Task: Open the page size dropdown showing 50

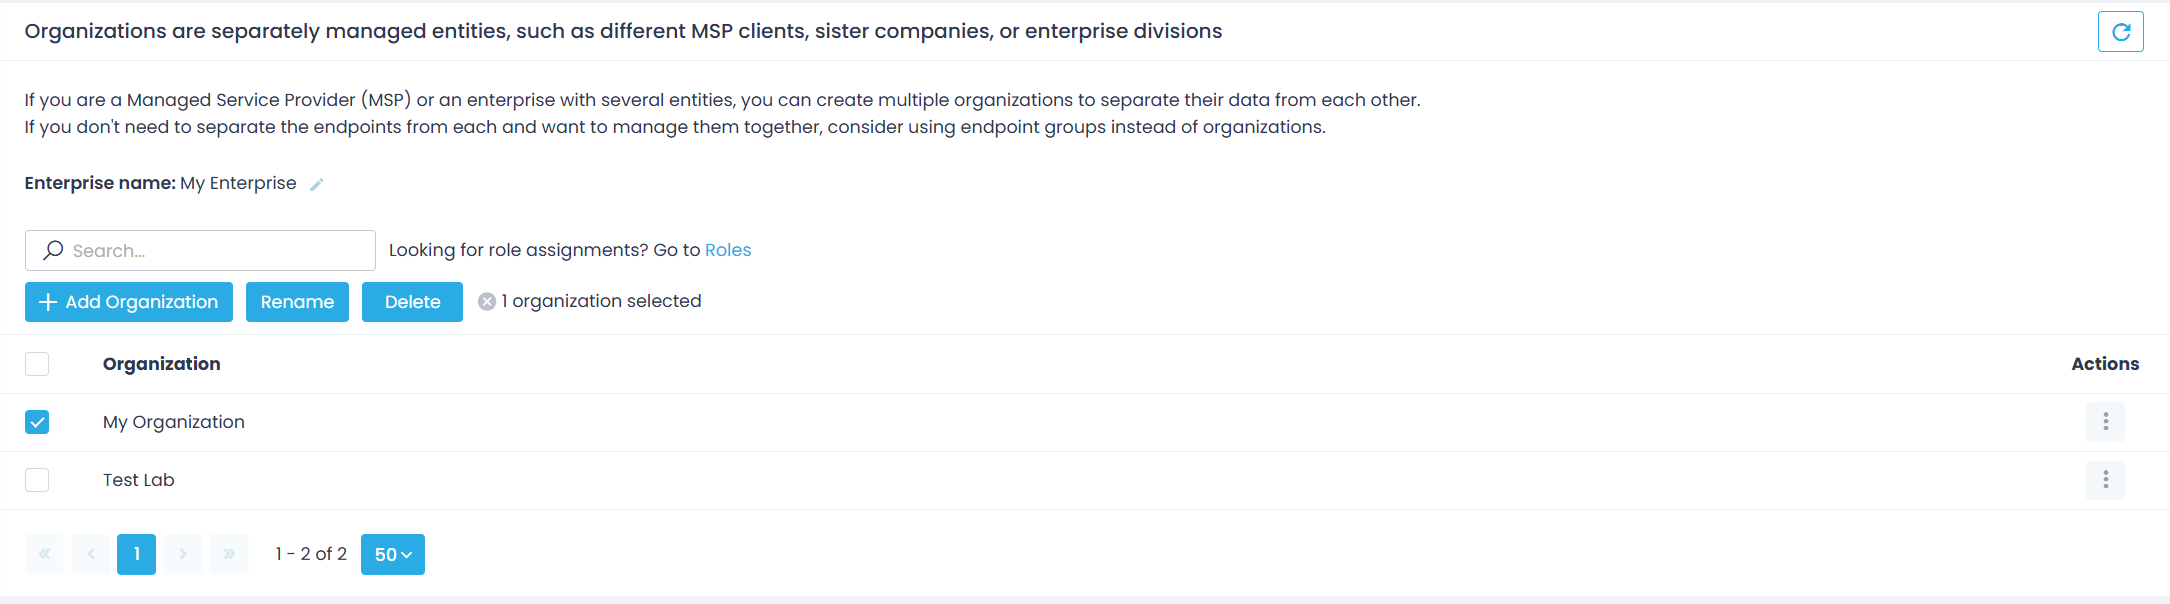Action: 392,553
